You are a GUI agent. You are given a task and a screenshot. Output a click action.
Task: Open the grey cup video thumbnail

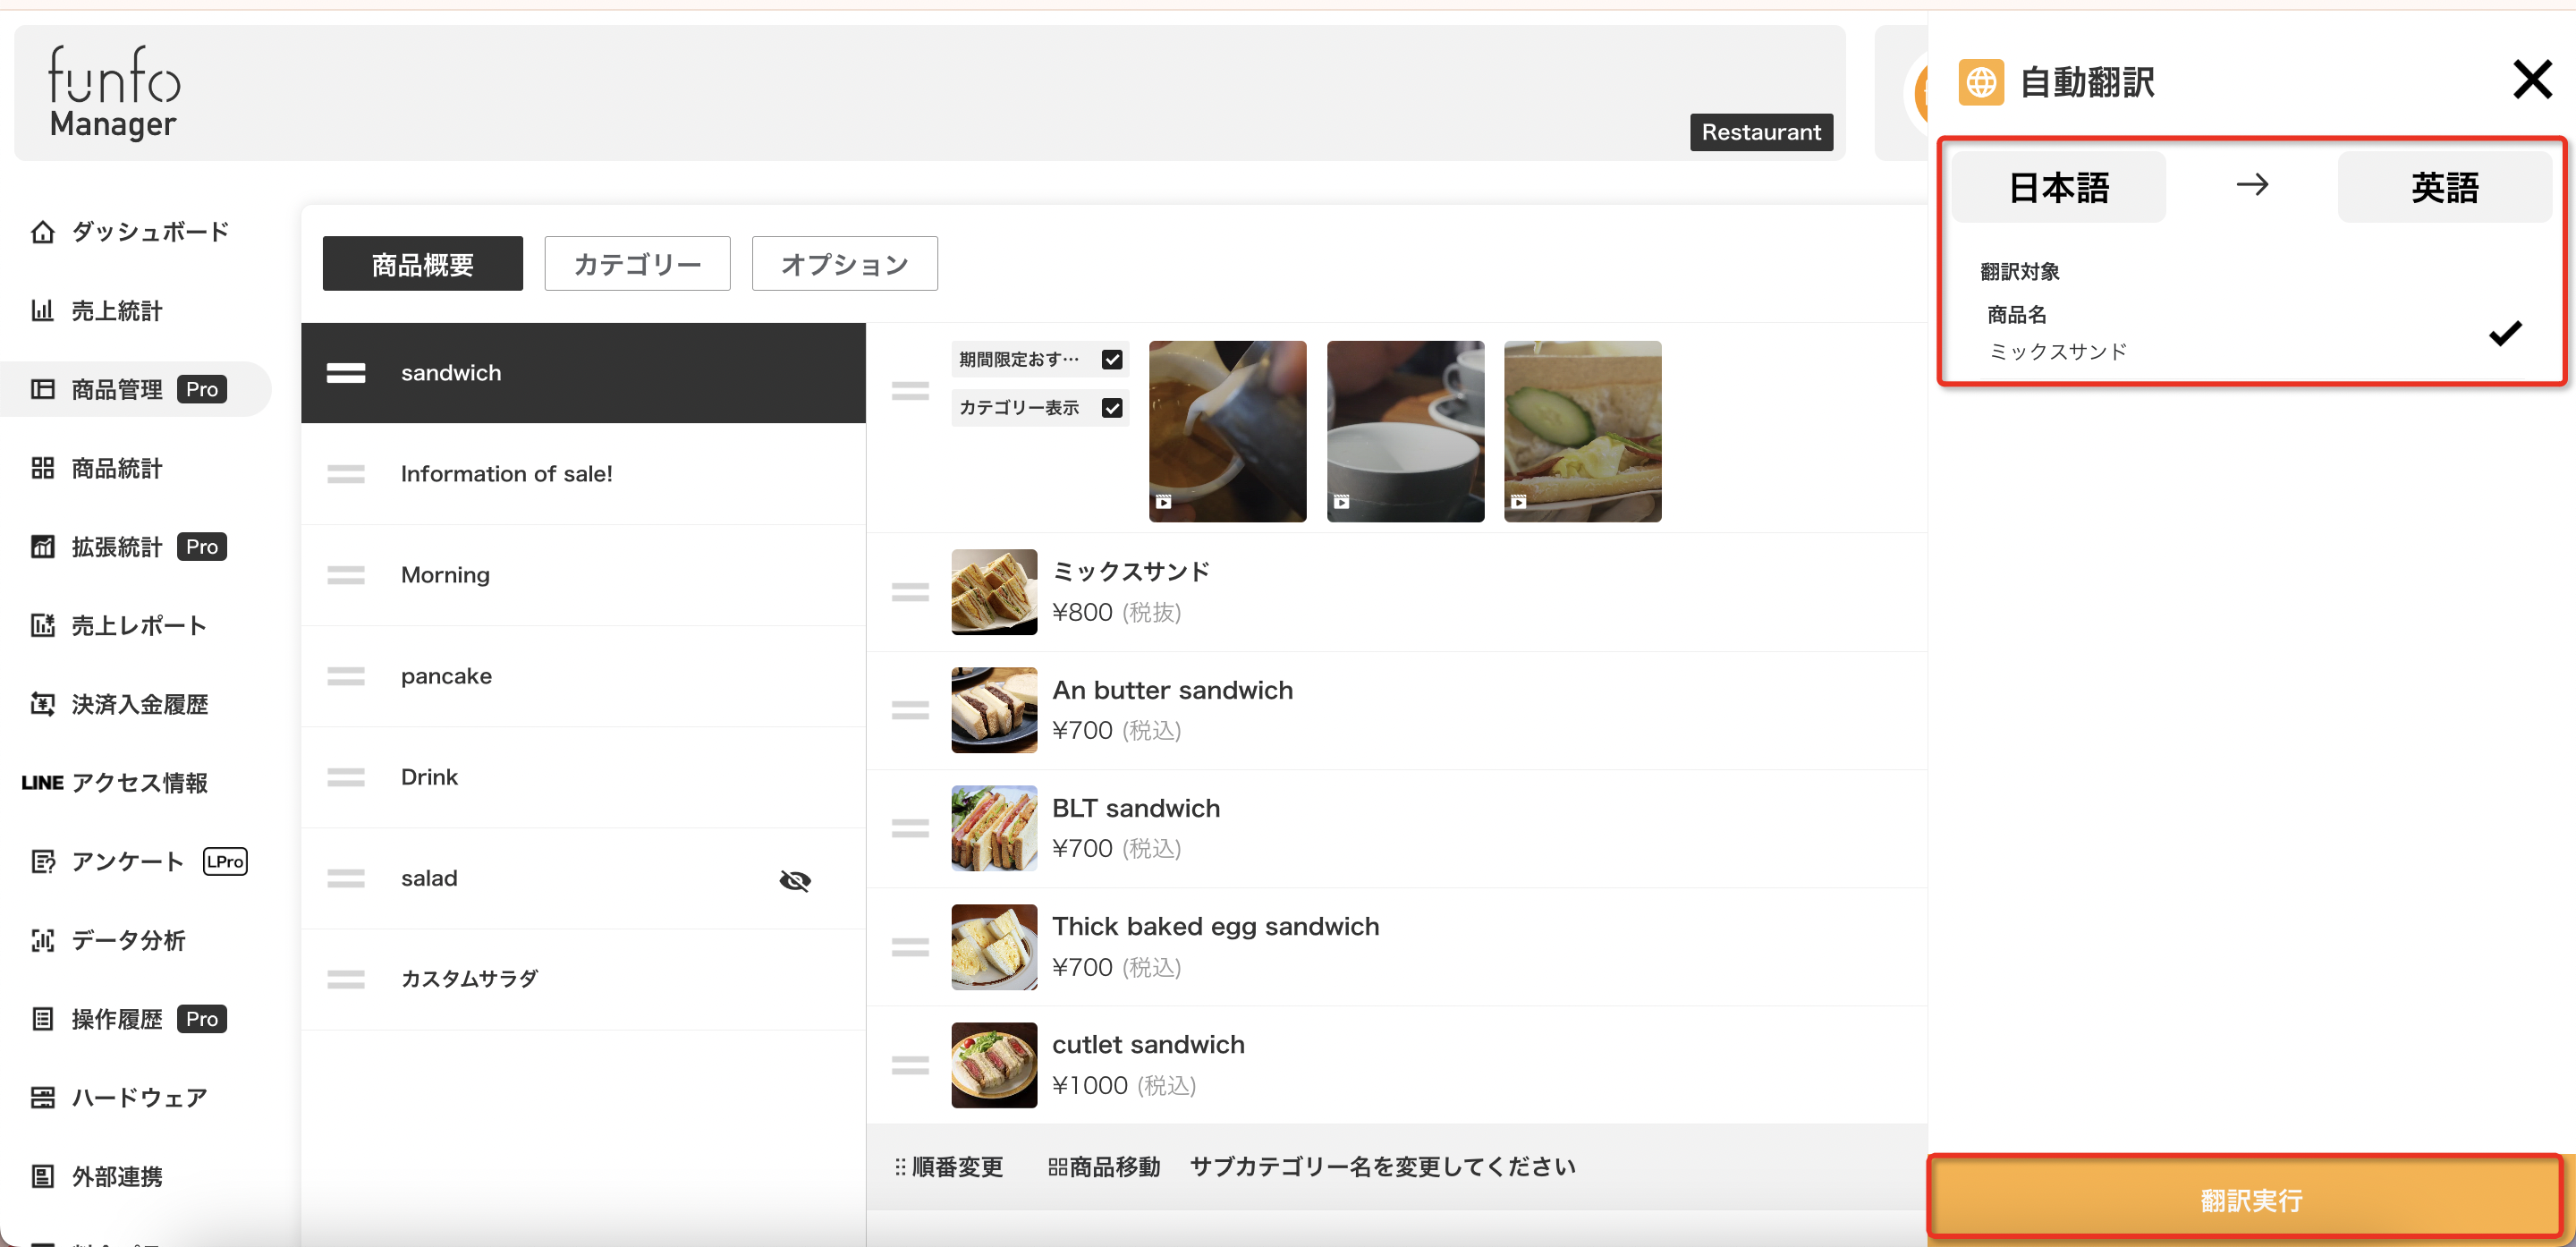pyautogui.click(x=1405, y=431)
